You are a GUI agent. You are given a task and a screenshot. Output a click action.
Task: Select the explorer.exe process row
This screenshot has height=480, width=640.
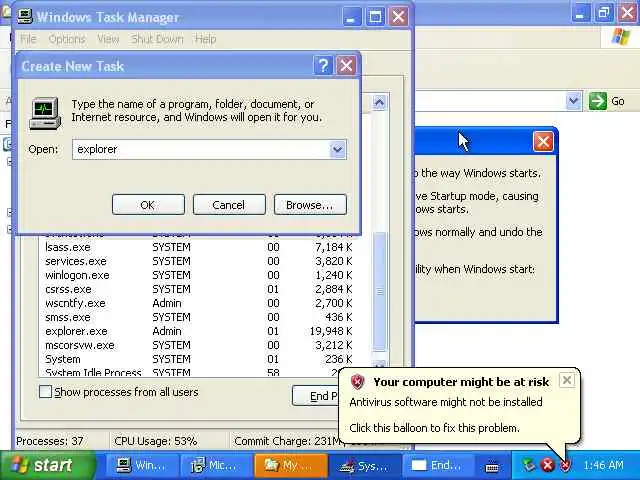[198, 331]
